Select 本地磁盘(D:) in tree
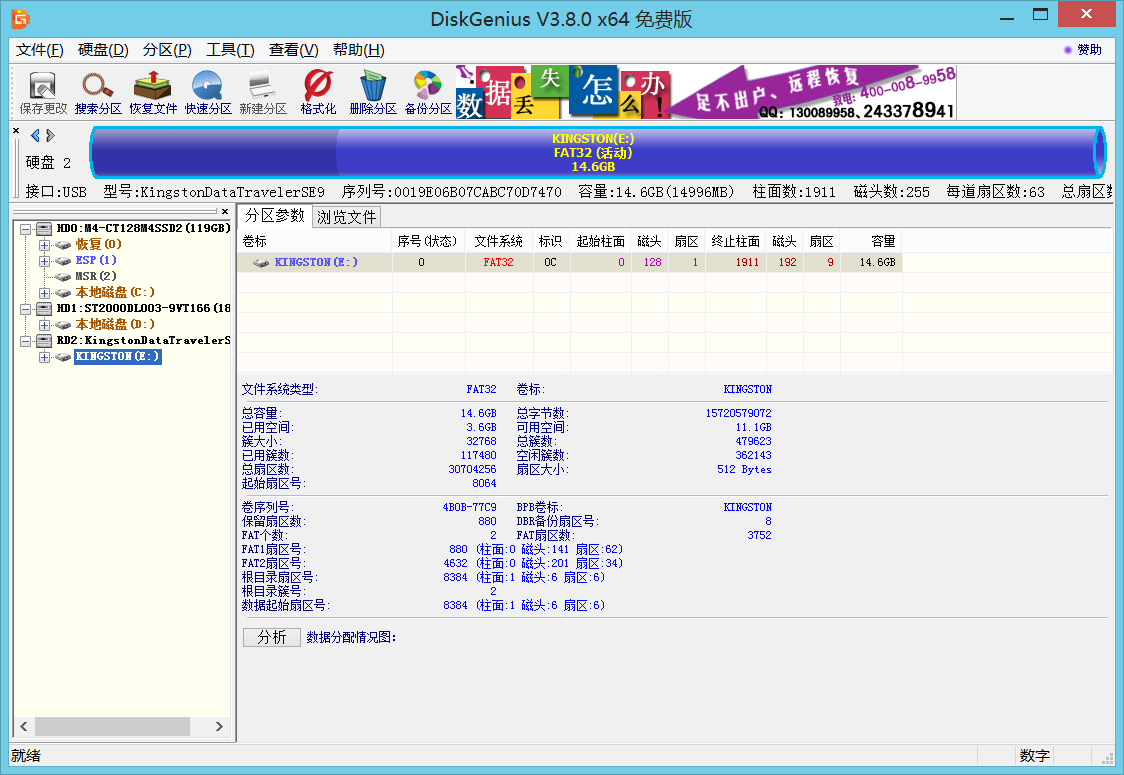The width and height of the screenshot is (1124, 775). [x=115, y=325]
